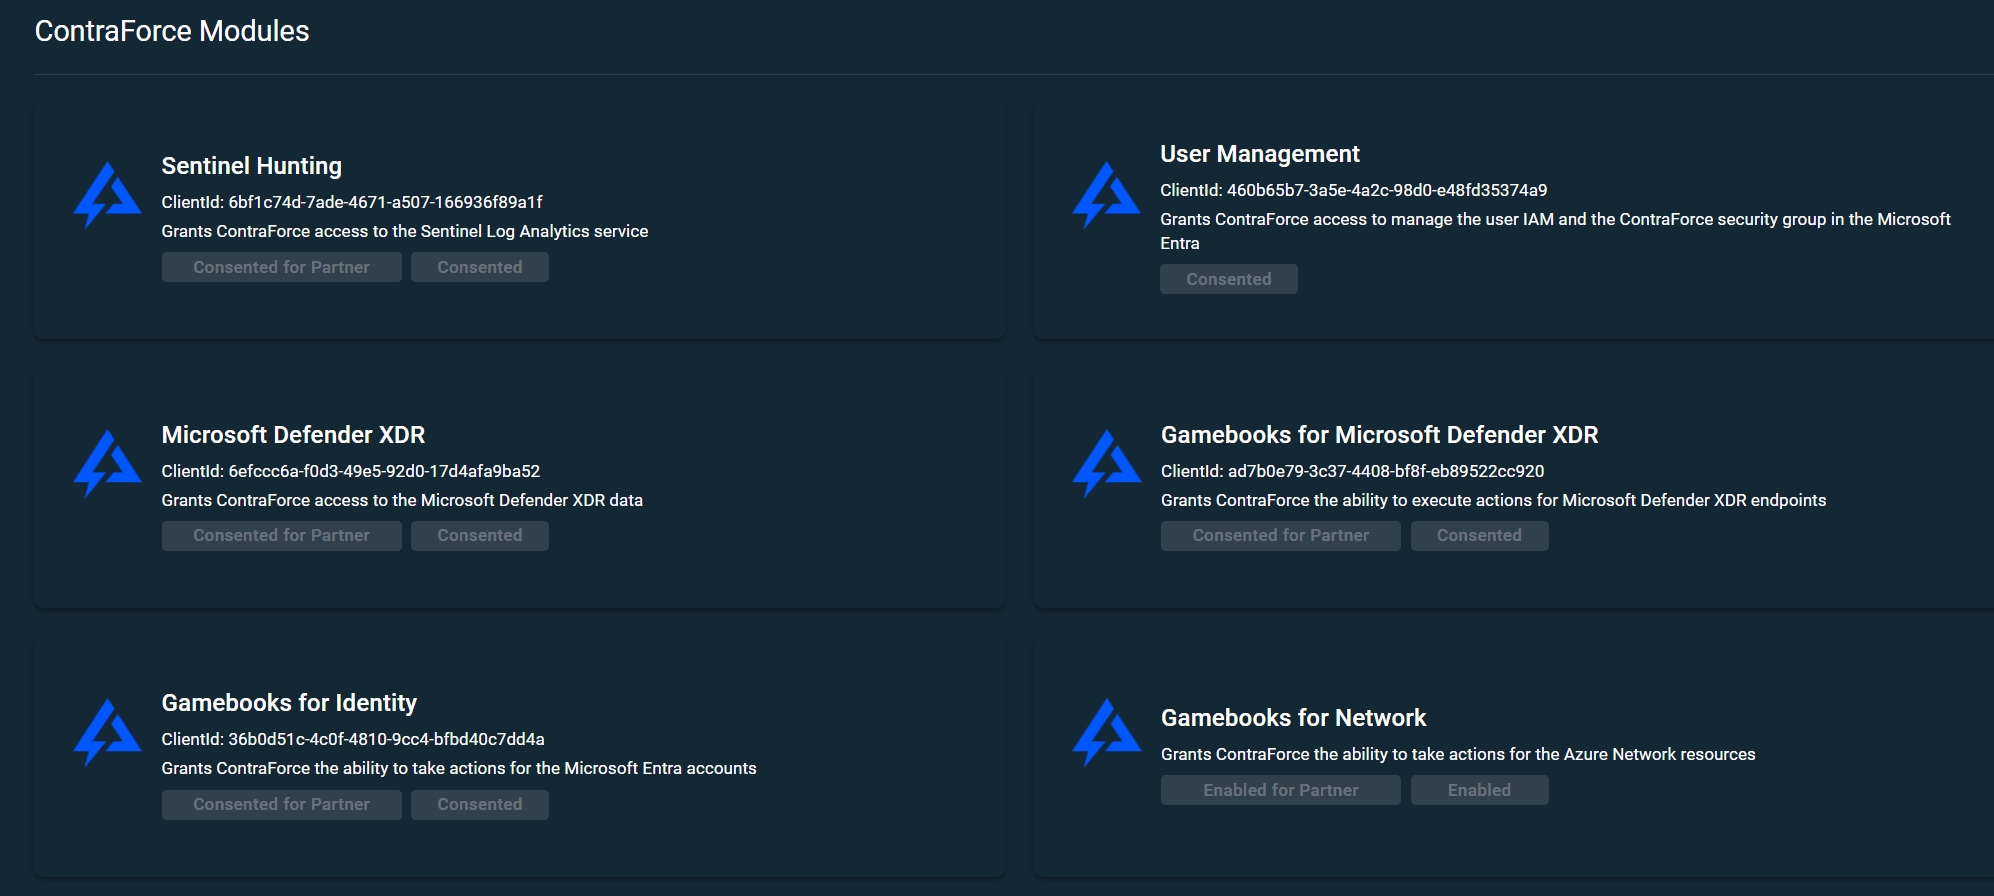
Task: Select the Gamebooks for Network title
Action: [x=1292, y=718]
